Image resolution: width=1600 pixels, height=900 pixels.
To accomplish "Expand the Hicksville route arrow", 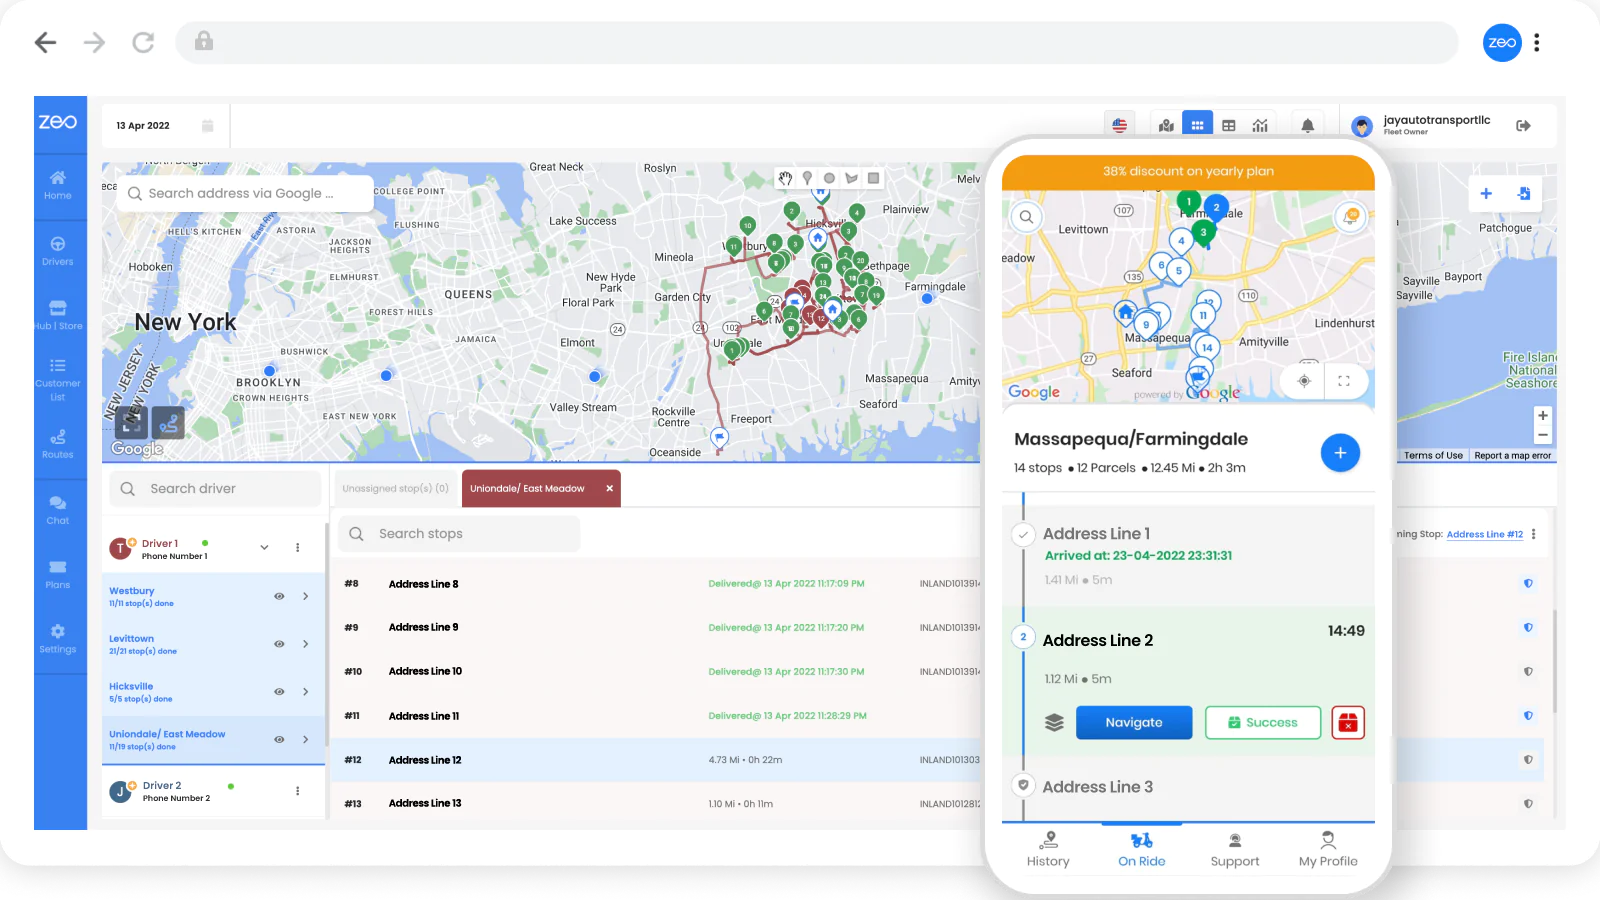I will pos(306,692).
